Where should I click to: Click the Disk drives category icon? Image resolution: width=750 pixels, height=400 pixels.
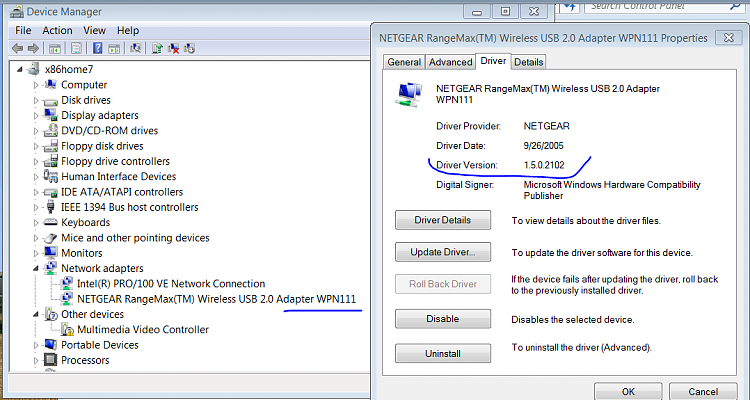tap(50, 100)
